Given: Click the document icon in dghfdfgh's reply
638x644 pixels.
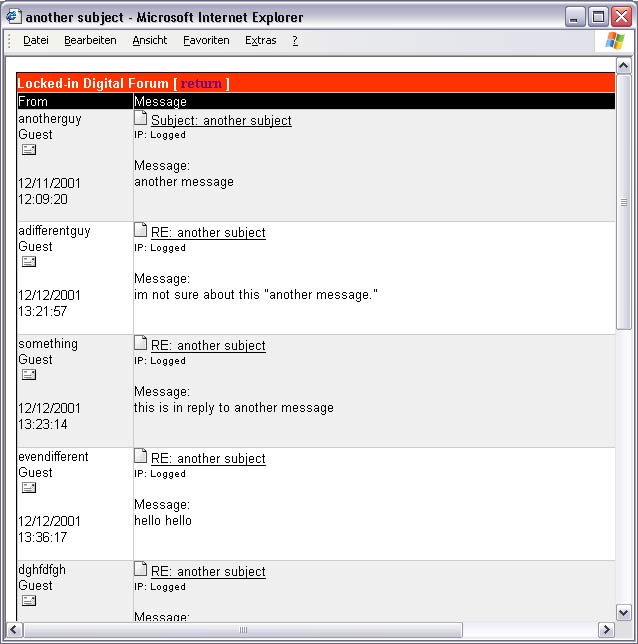Looking at the screenshot, I should pyautogui.click(x=140, y=569).
